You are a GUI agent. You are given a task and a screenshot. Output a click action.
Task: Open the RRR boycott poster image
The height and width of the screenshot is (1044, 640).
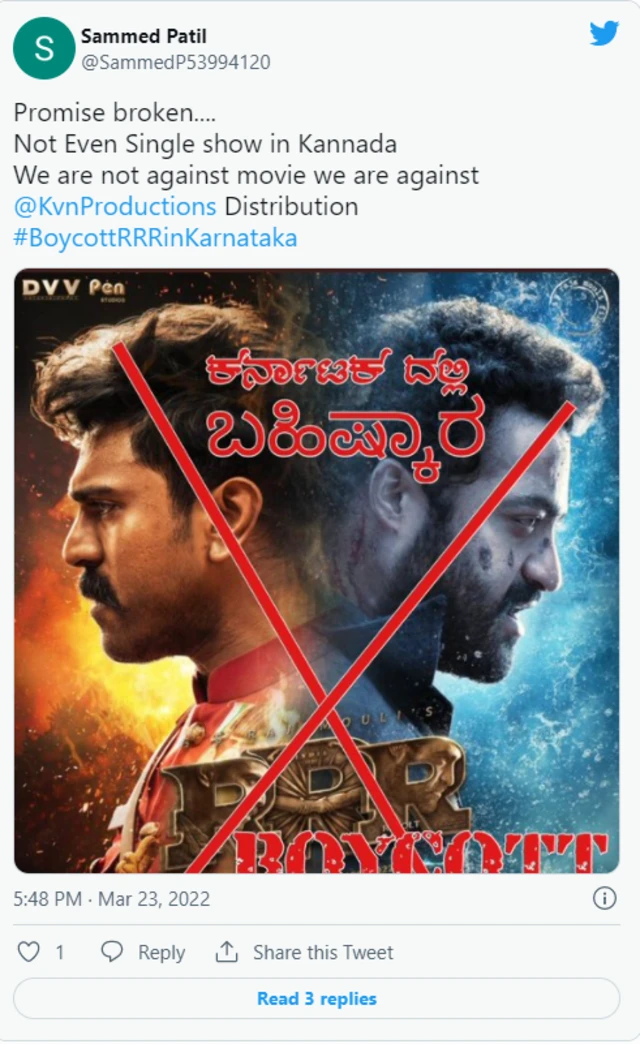[x=316, y=571]
